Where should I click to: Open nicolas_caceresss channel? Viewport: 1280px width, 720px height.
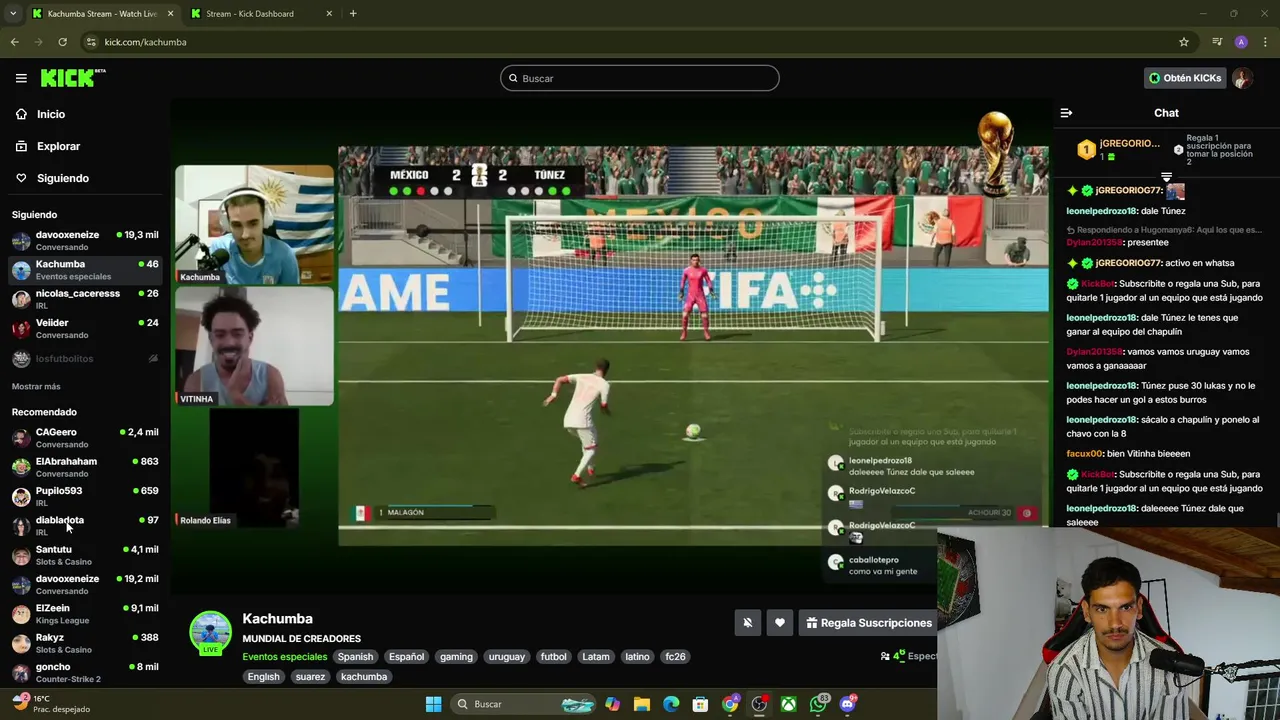[84, 299]
